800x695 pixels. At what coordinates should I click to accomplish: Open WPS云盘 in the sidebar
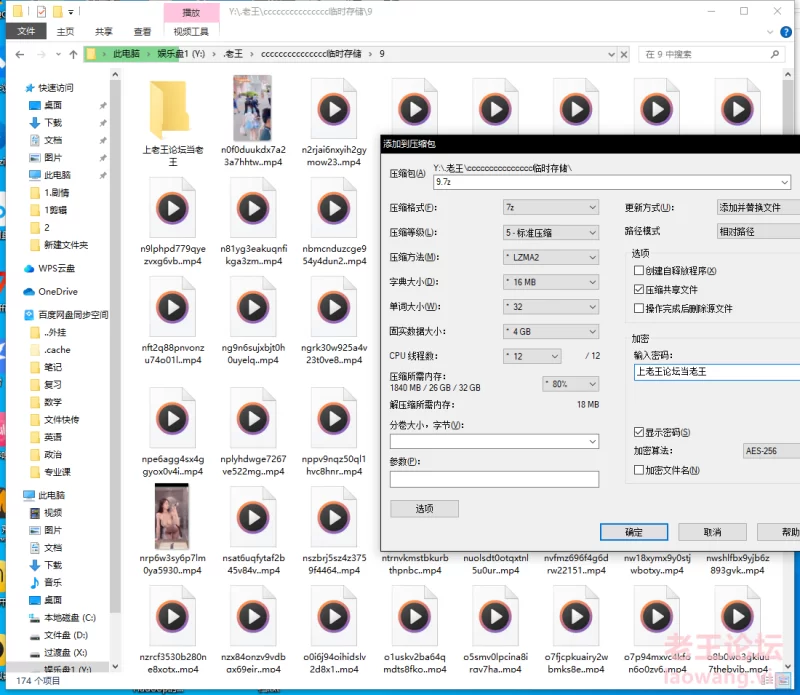click(57, 269)
